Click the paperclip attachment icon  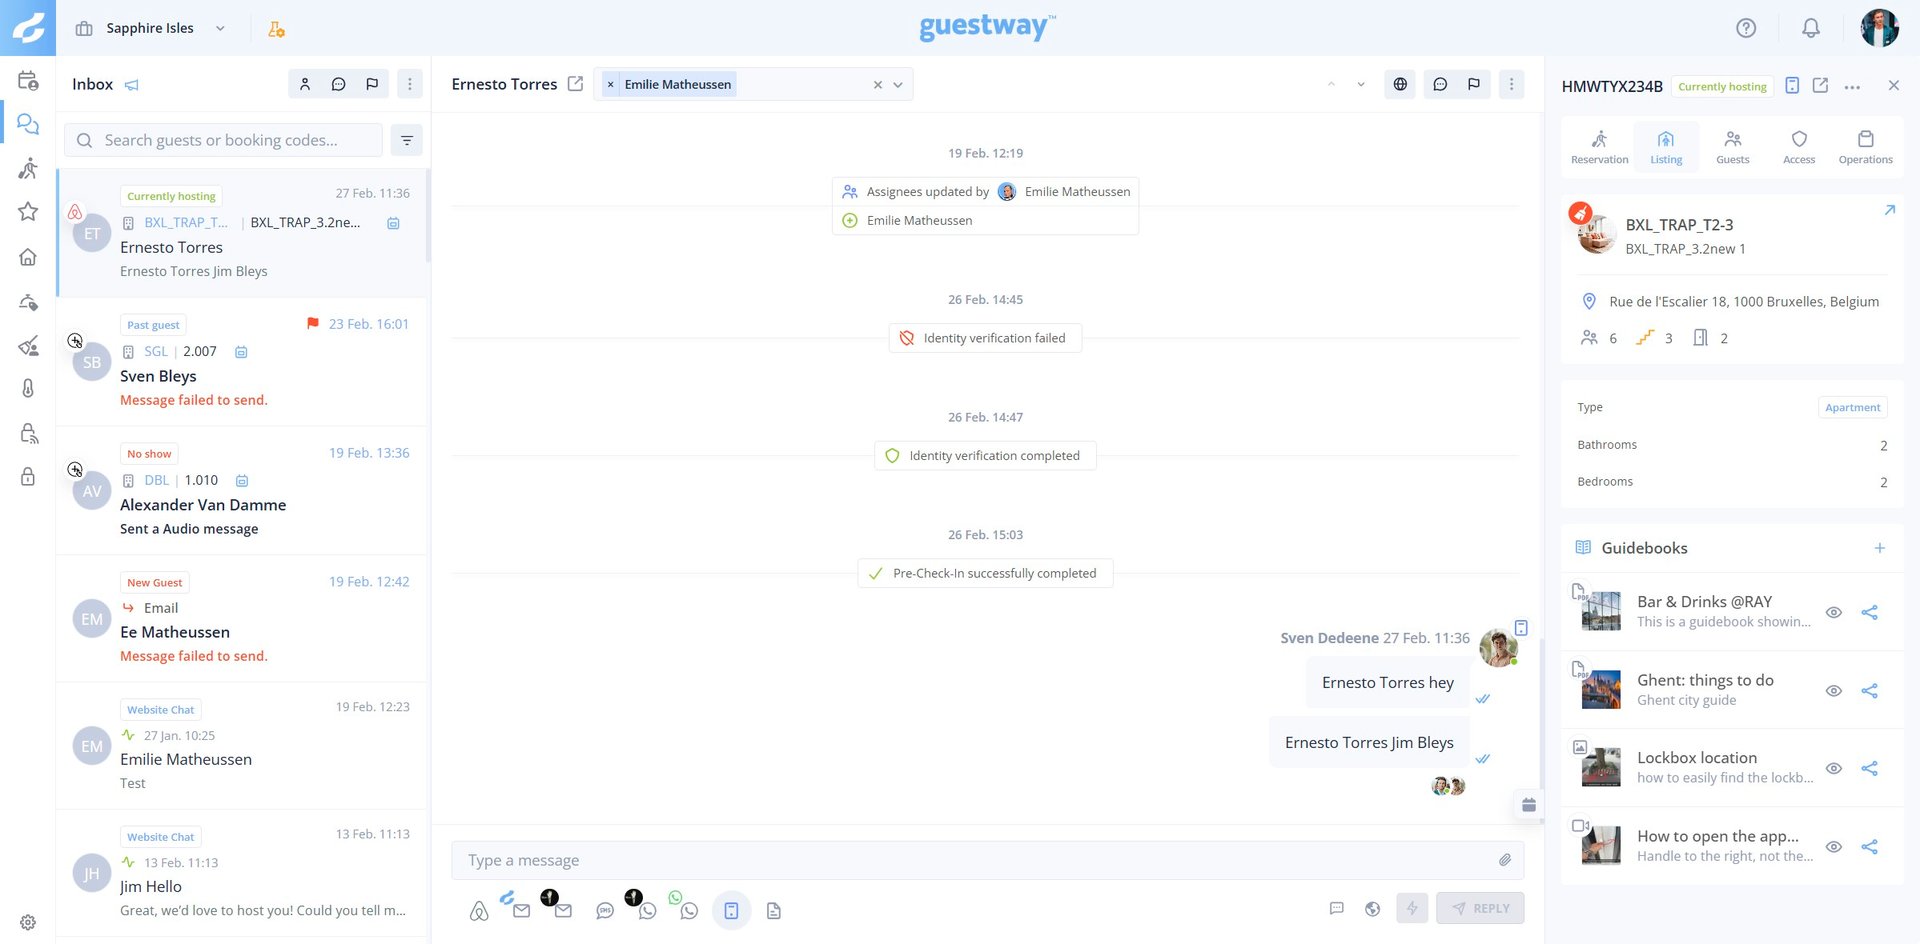(1504, 860)
